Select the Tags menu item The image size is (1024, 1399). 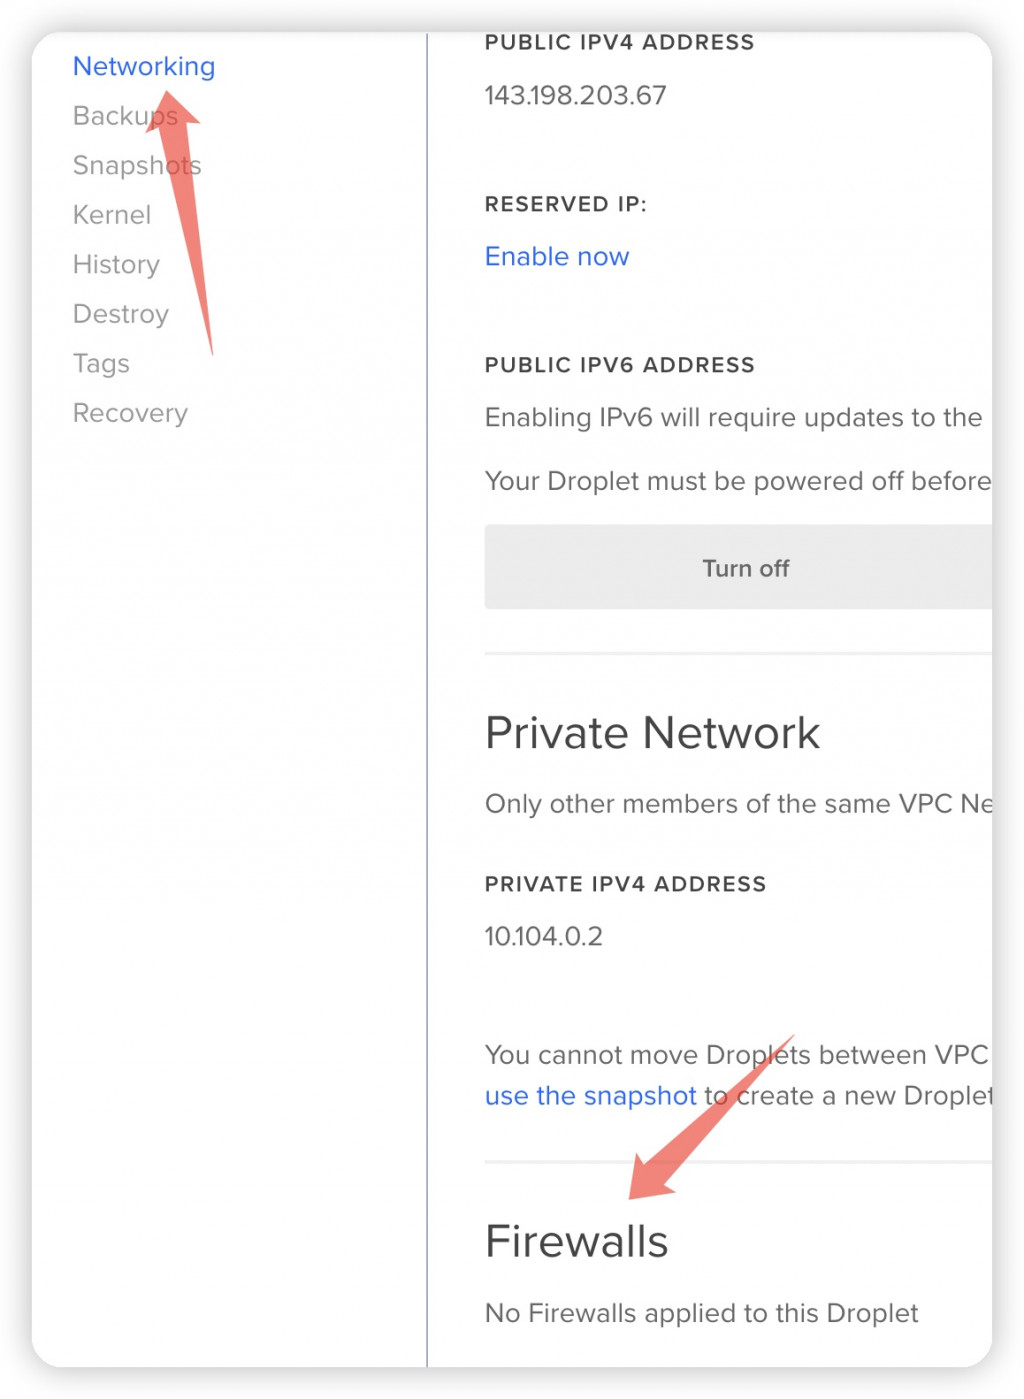101,364
